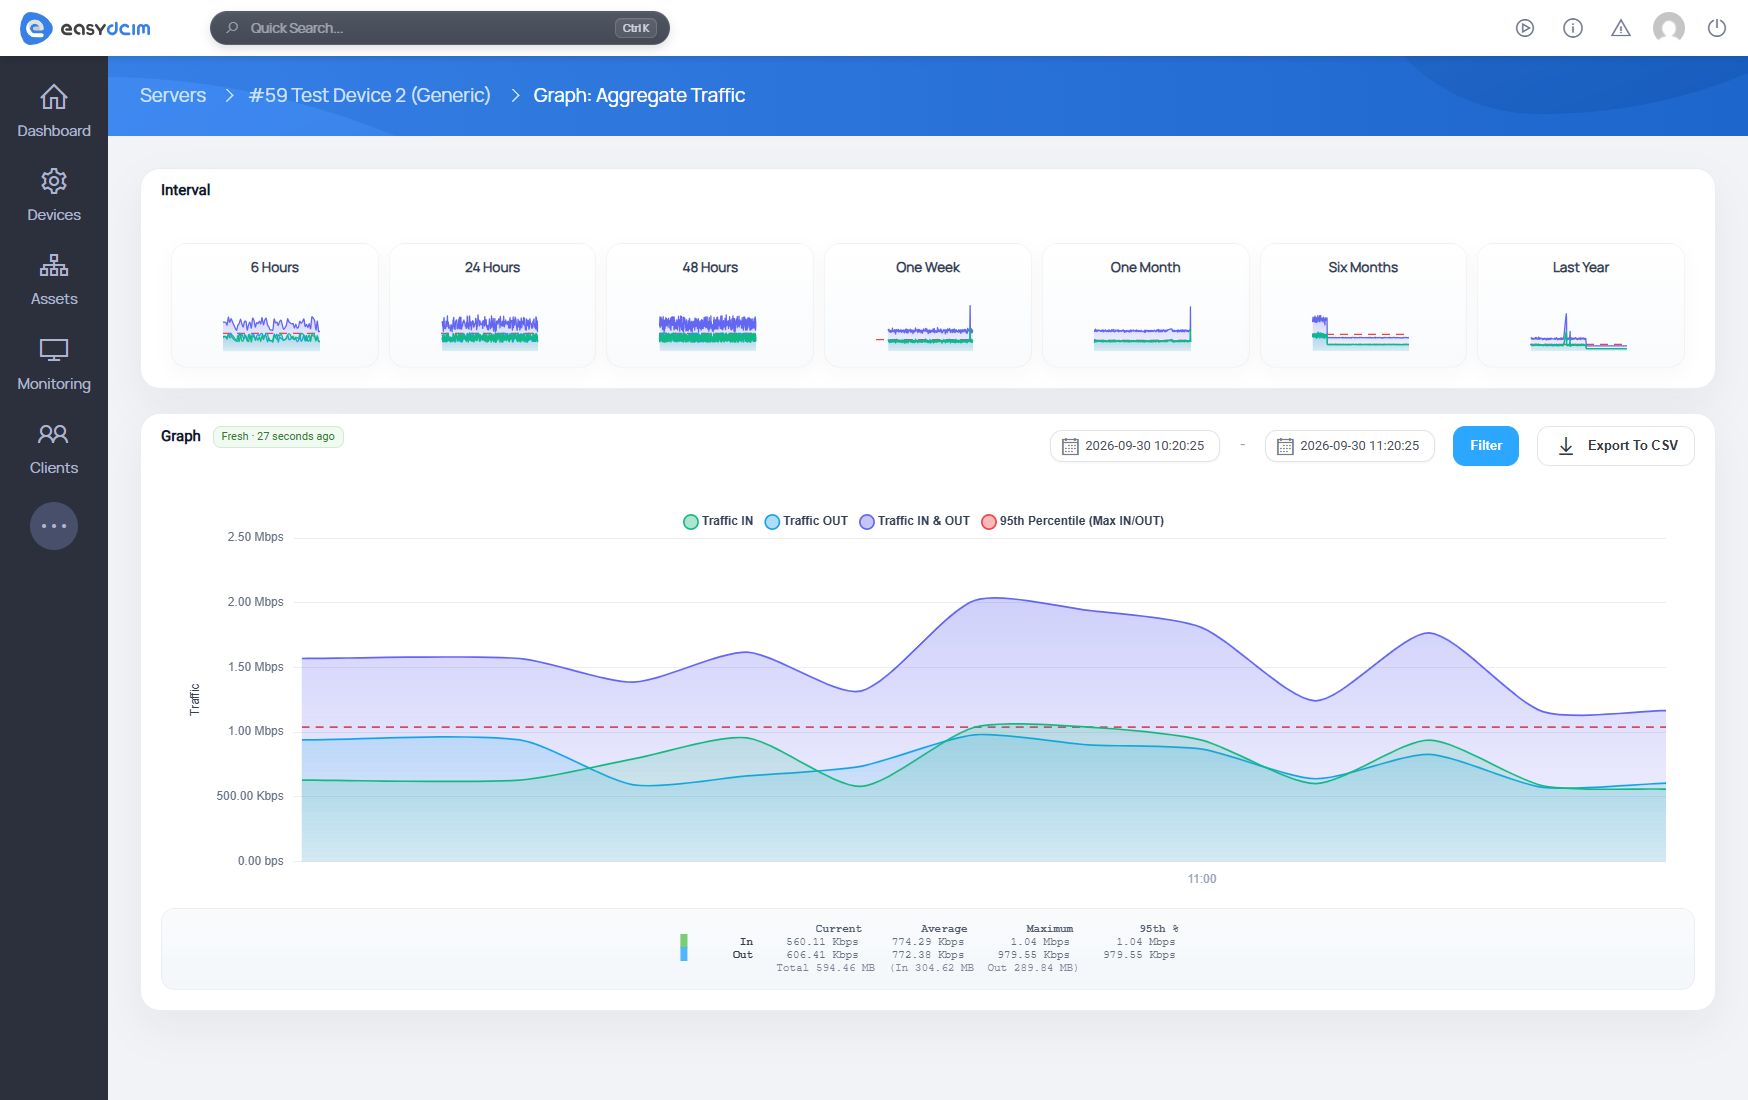The width and height of the screenshot is (1748, 1100).
Task: Click the Traffic y-axis title
Action: point(195,699)
